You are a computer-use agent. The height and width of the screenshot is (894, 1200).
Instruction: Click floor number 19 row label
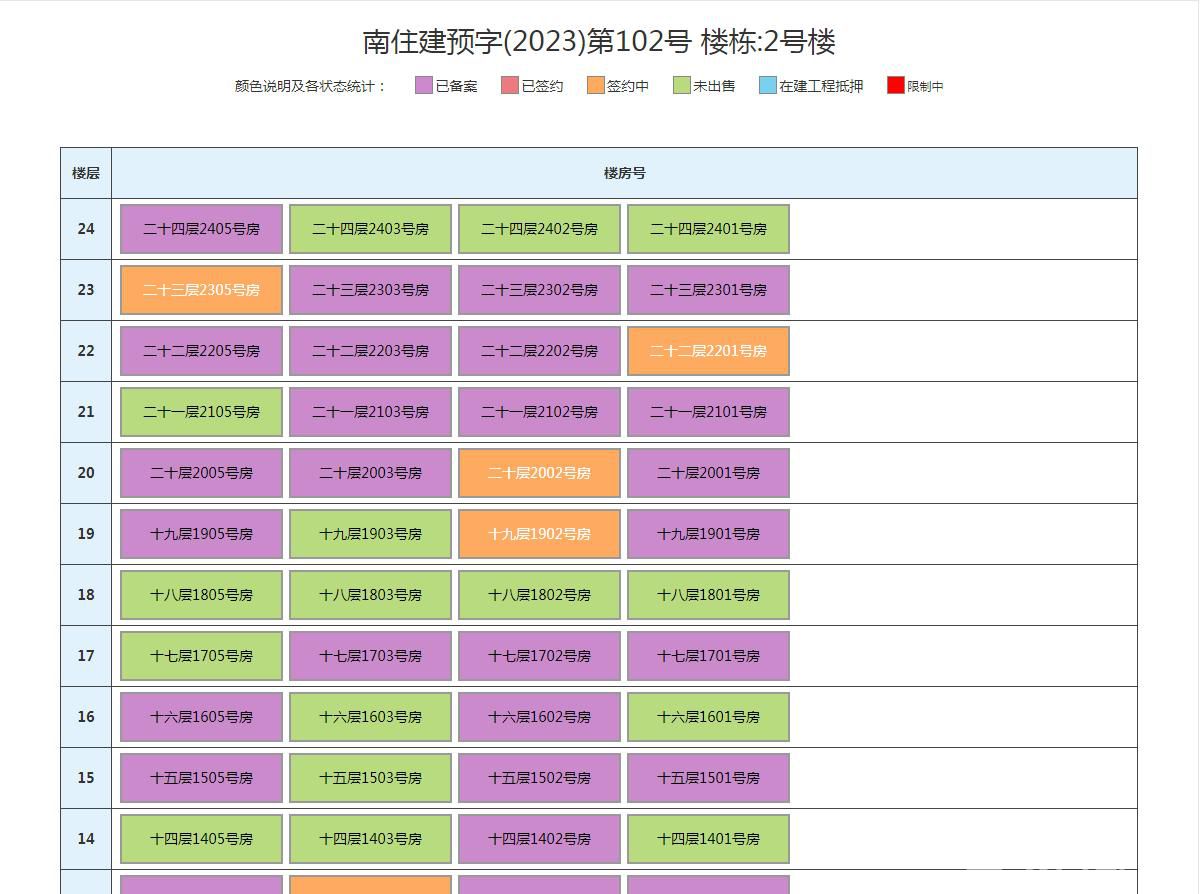click(x=86, y=534)
